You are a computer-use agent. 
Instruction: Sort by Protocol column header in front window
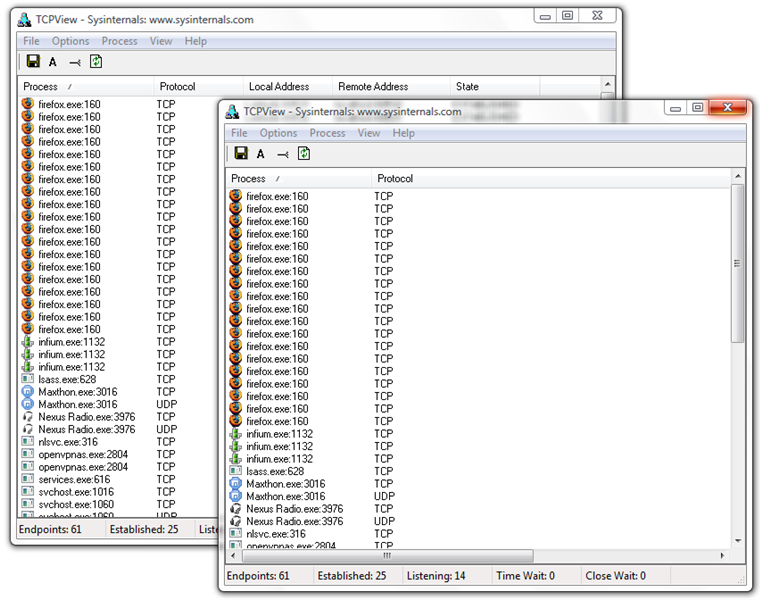[551, 178]
